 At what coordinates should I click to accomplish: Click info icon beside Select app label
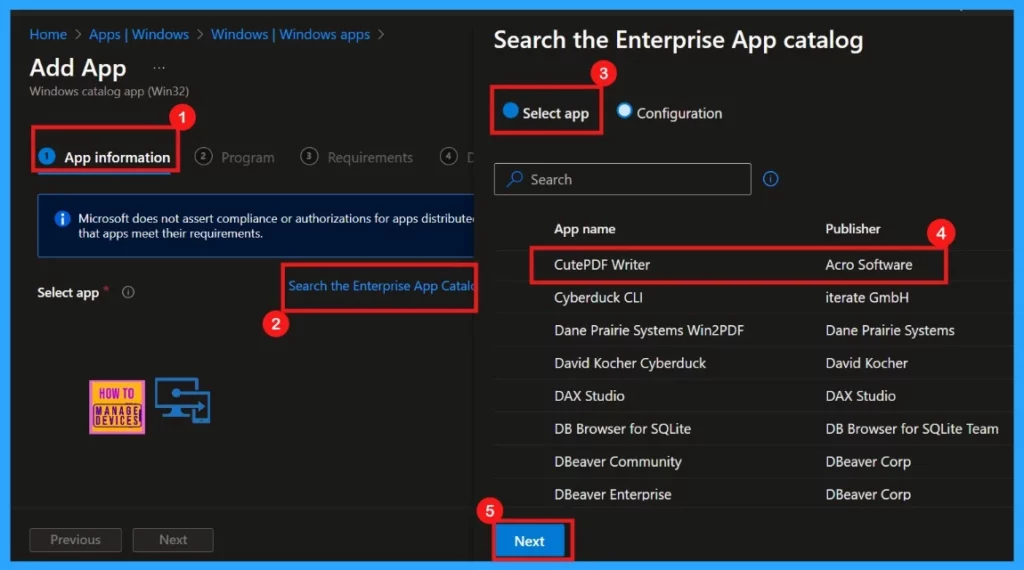tap(128, 293)
